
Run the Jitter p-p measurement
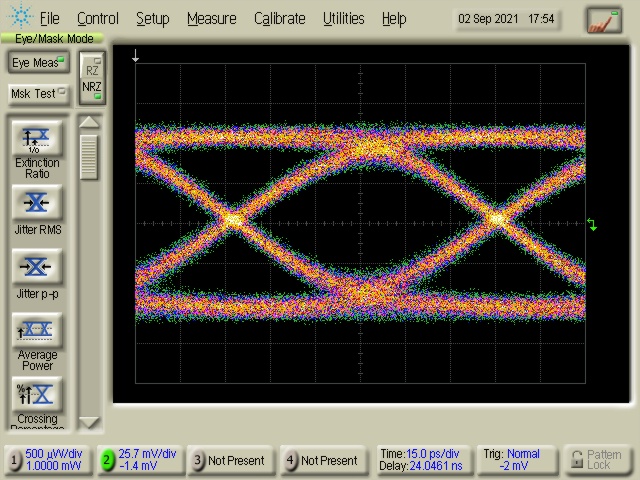37,267
